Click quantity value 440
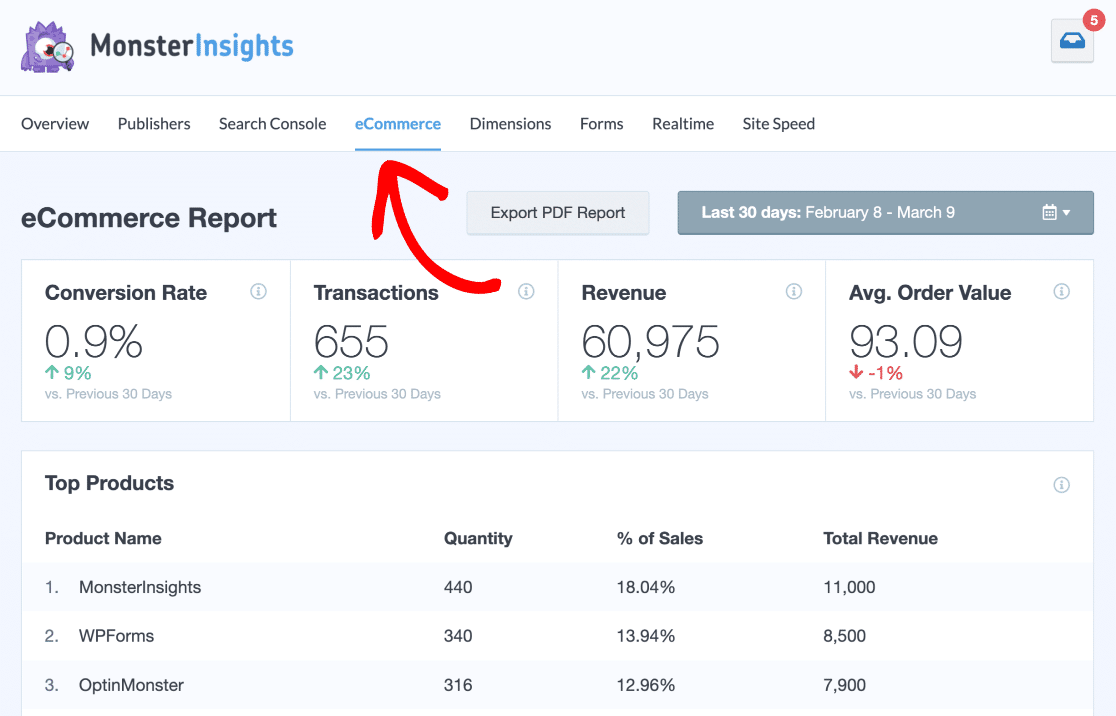1116x716 pixels. 458,587
